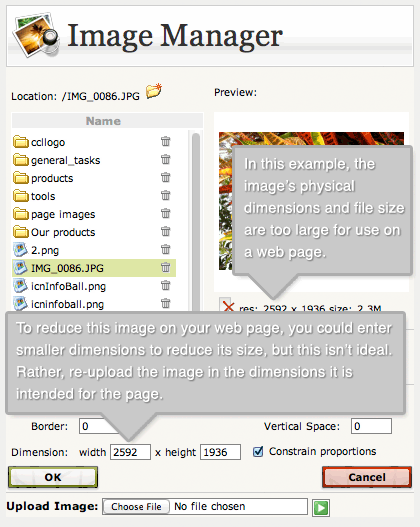Click the width dimension field
The image size is (420, 527).
(x=130, y=452)
